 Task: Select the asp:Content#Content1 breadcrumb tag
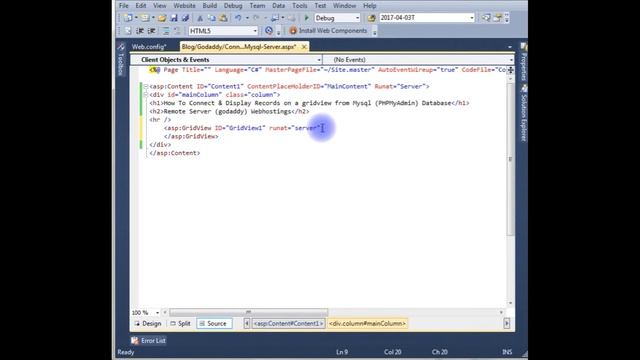[289, 324]
